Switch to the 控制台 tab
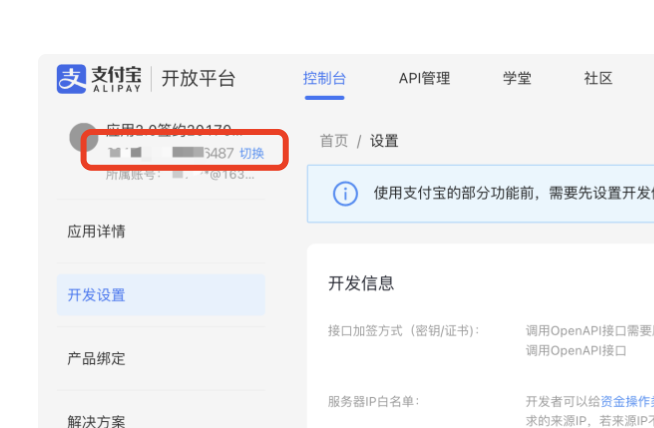This screenshot has width=654, height=428. pos(324,79)
